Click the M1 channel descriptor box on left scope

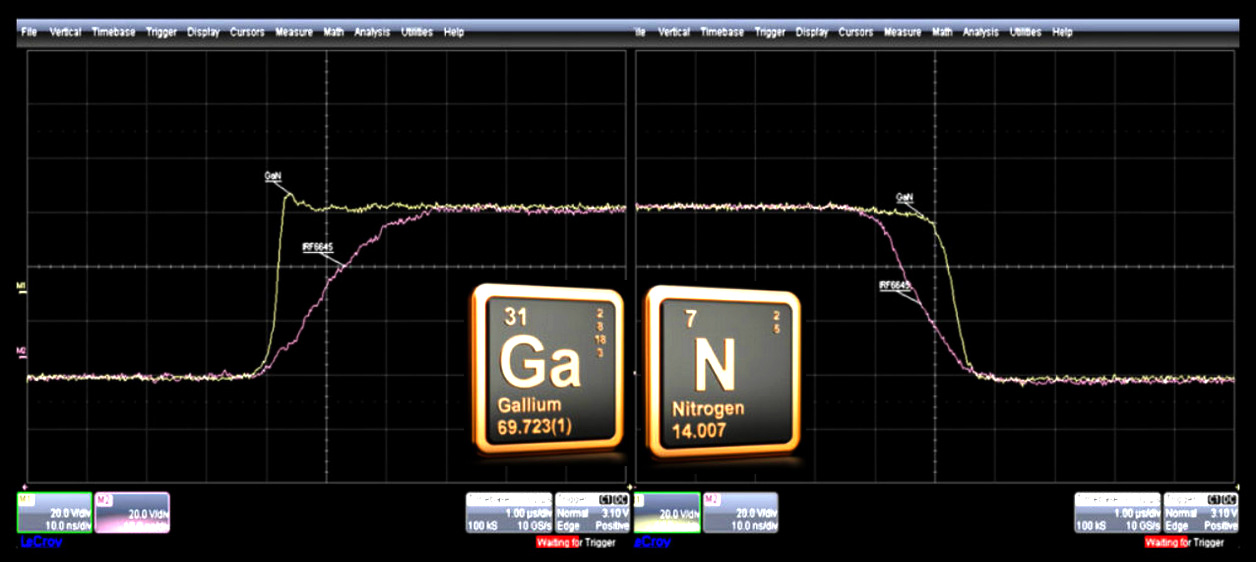[x=54, y=512]
